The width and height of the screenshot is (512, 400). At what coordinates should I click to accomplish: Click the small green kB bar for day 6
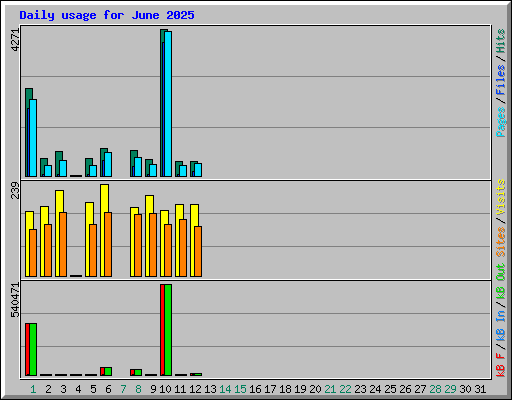(108, 371)
